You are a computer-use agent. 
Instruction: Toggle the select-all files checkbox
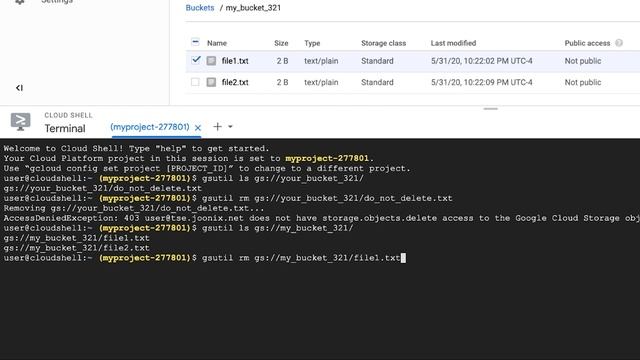point(195,42)
